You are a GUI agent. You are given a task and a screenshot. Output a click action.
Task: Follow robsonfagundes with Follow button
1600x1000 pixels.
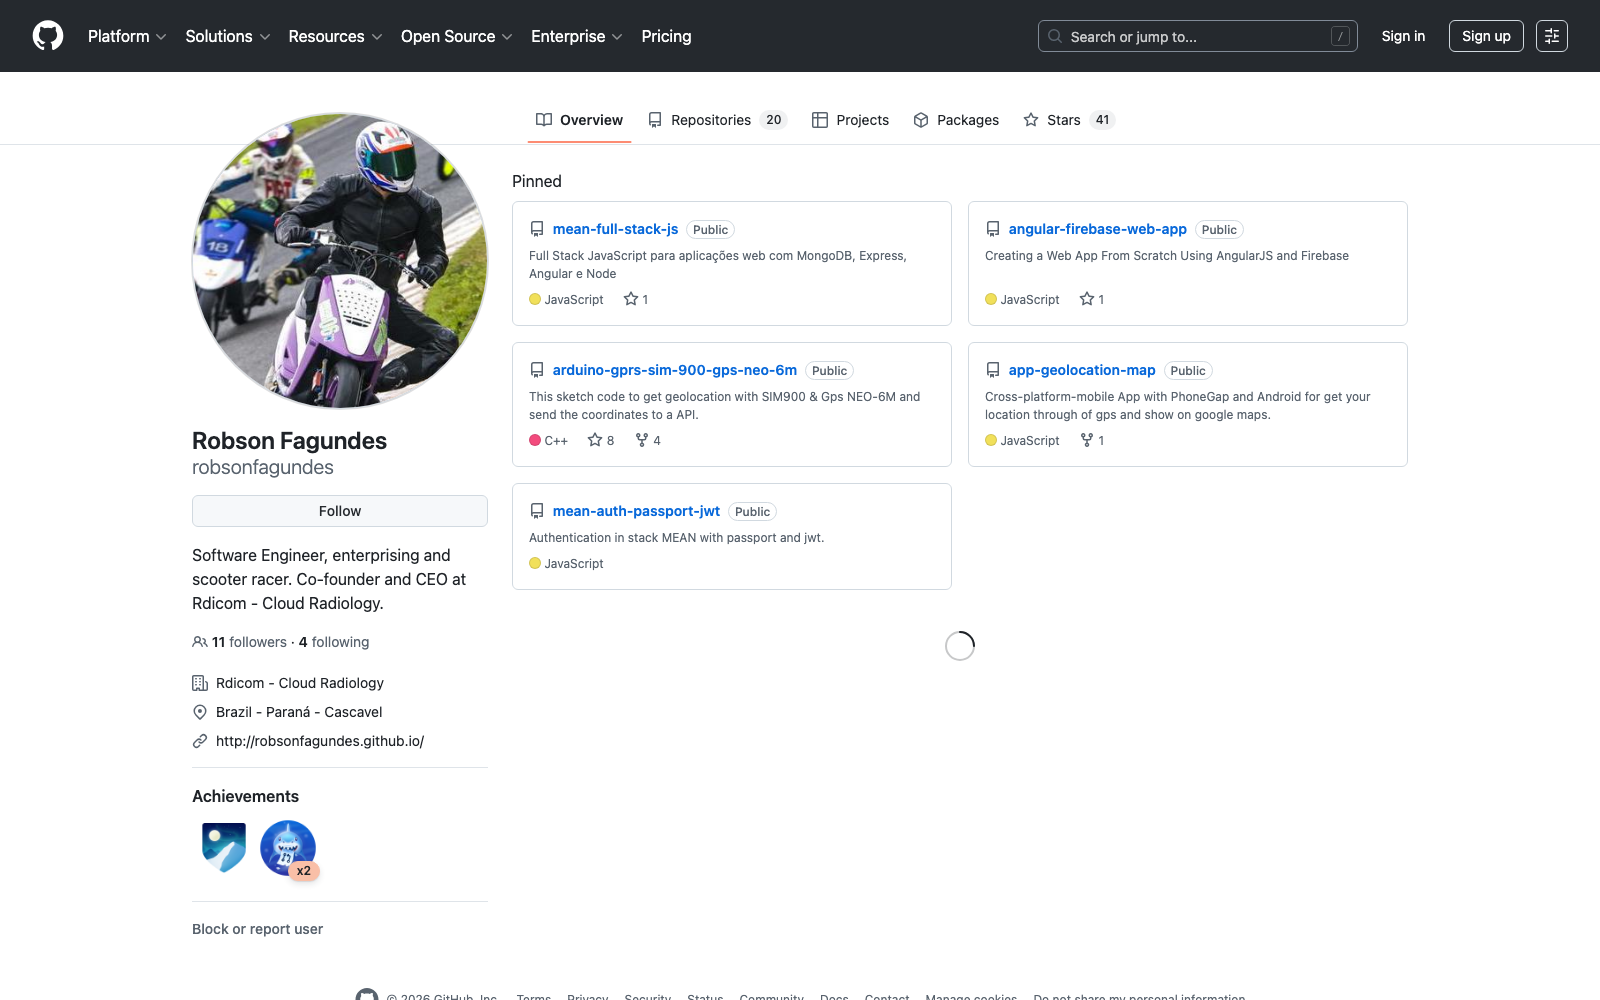(x=340, y=511)
